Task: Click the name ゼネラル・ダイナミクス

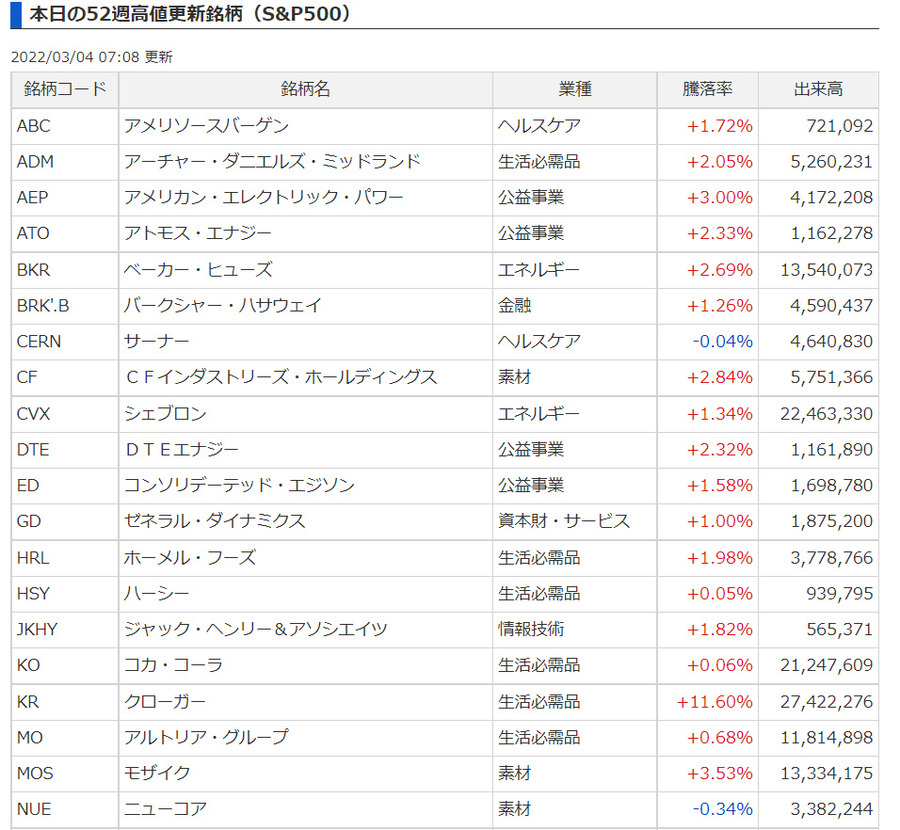Action: [x=215, y=521]
